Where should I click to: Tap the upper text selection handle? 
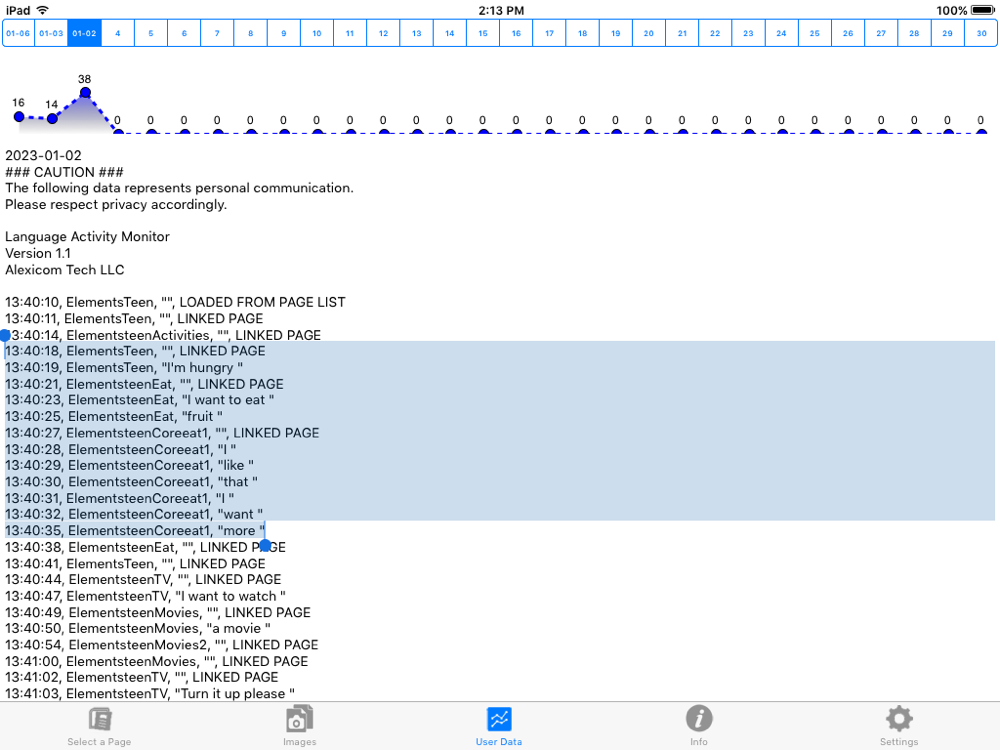(x=5, y=335)
